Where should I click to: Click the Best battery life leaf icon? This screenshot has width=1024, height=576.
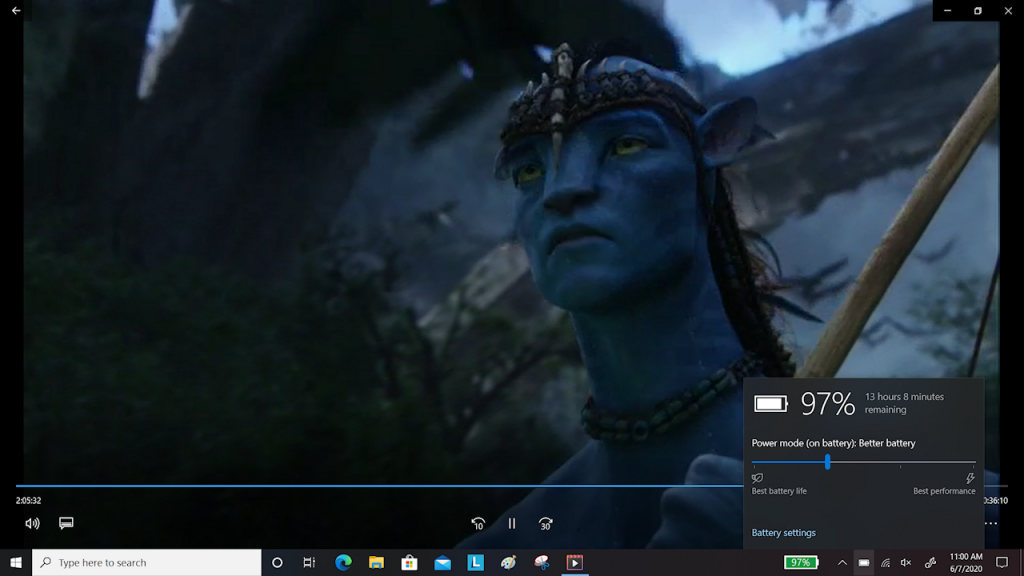758,478
